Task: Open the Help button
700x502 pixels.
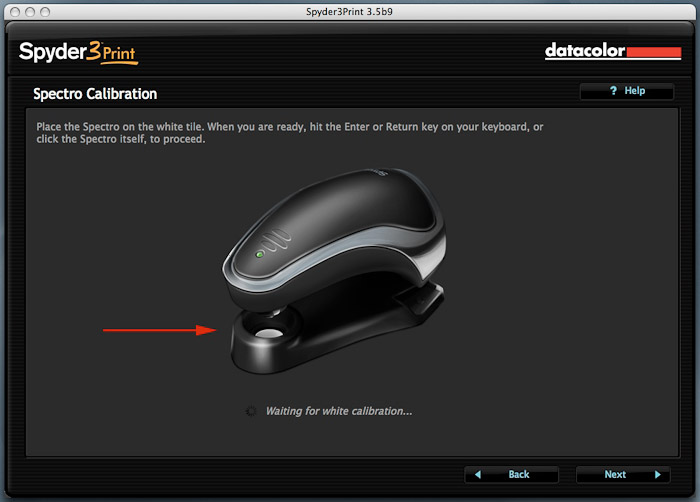Action: [627, 91]
